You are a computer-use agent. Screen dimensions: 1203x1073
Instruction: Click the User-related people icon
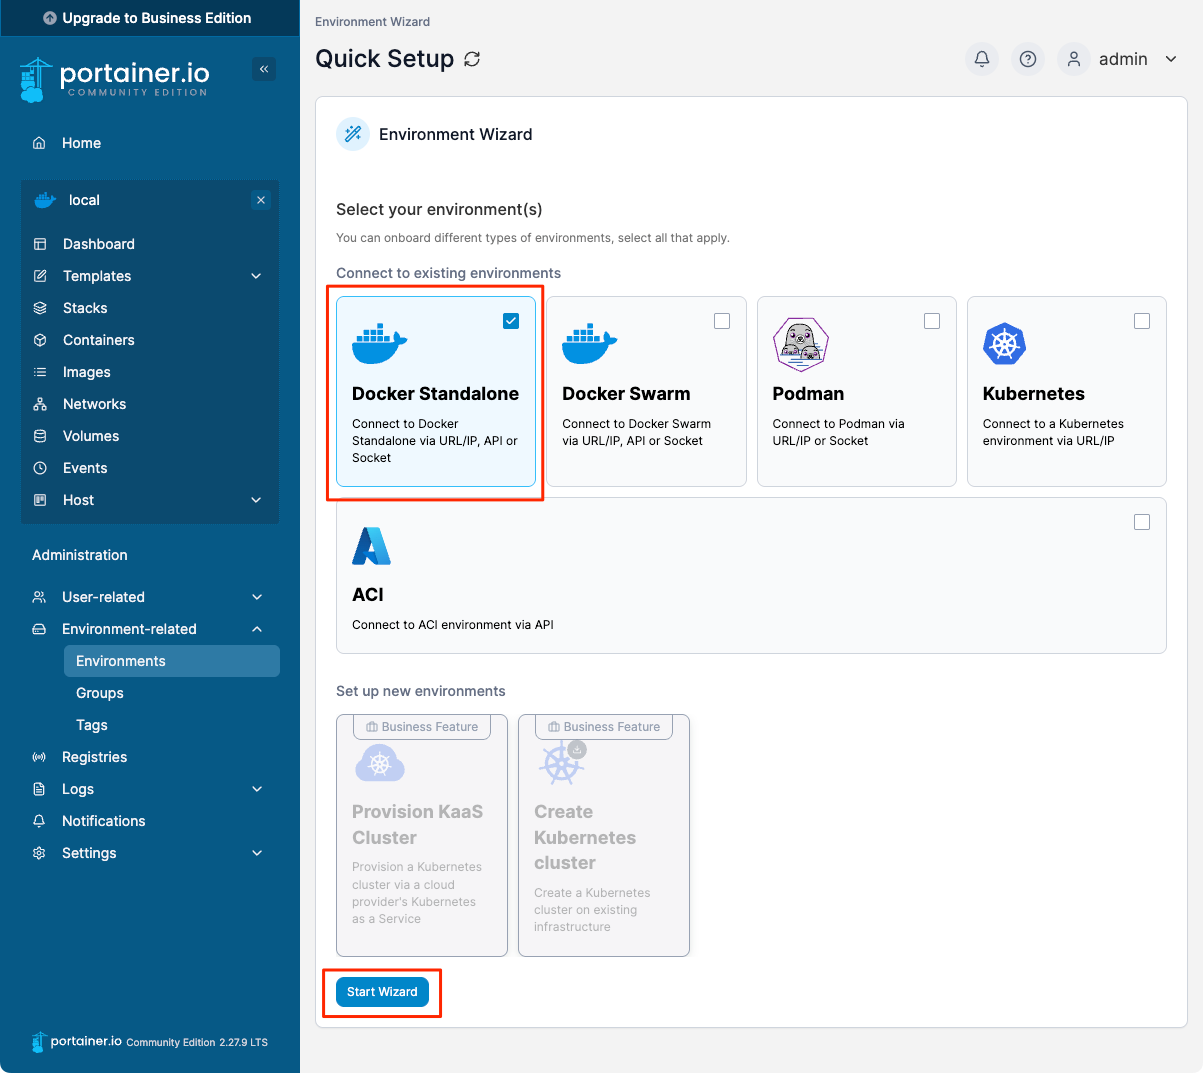coord(39,597)
